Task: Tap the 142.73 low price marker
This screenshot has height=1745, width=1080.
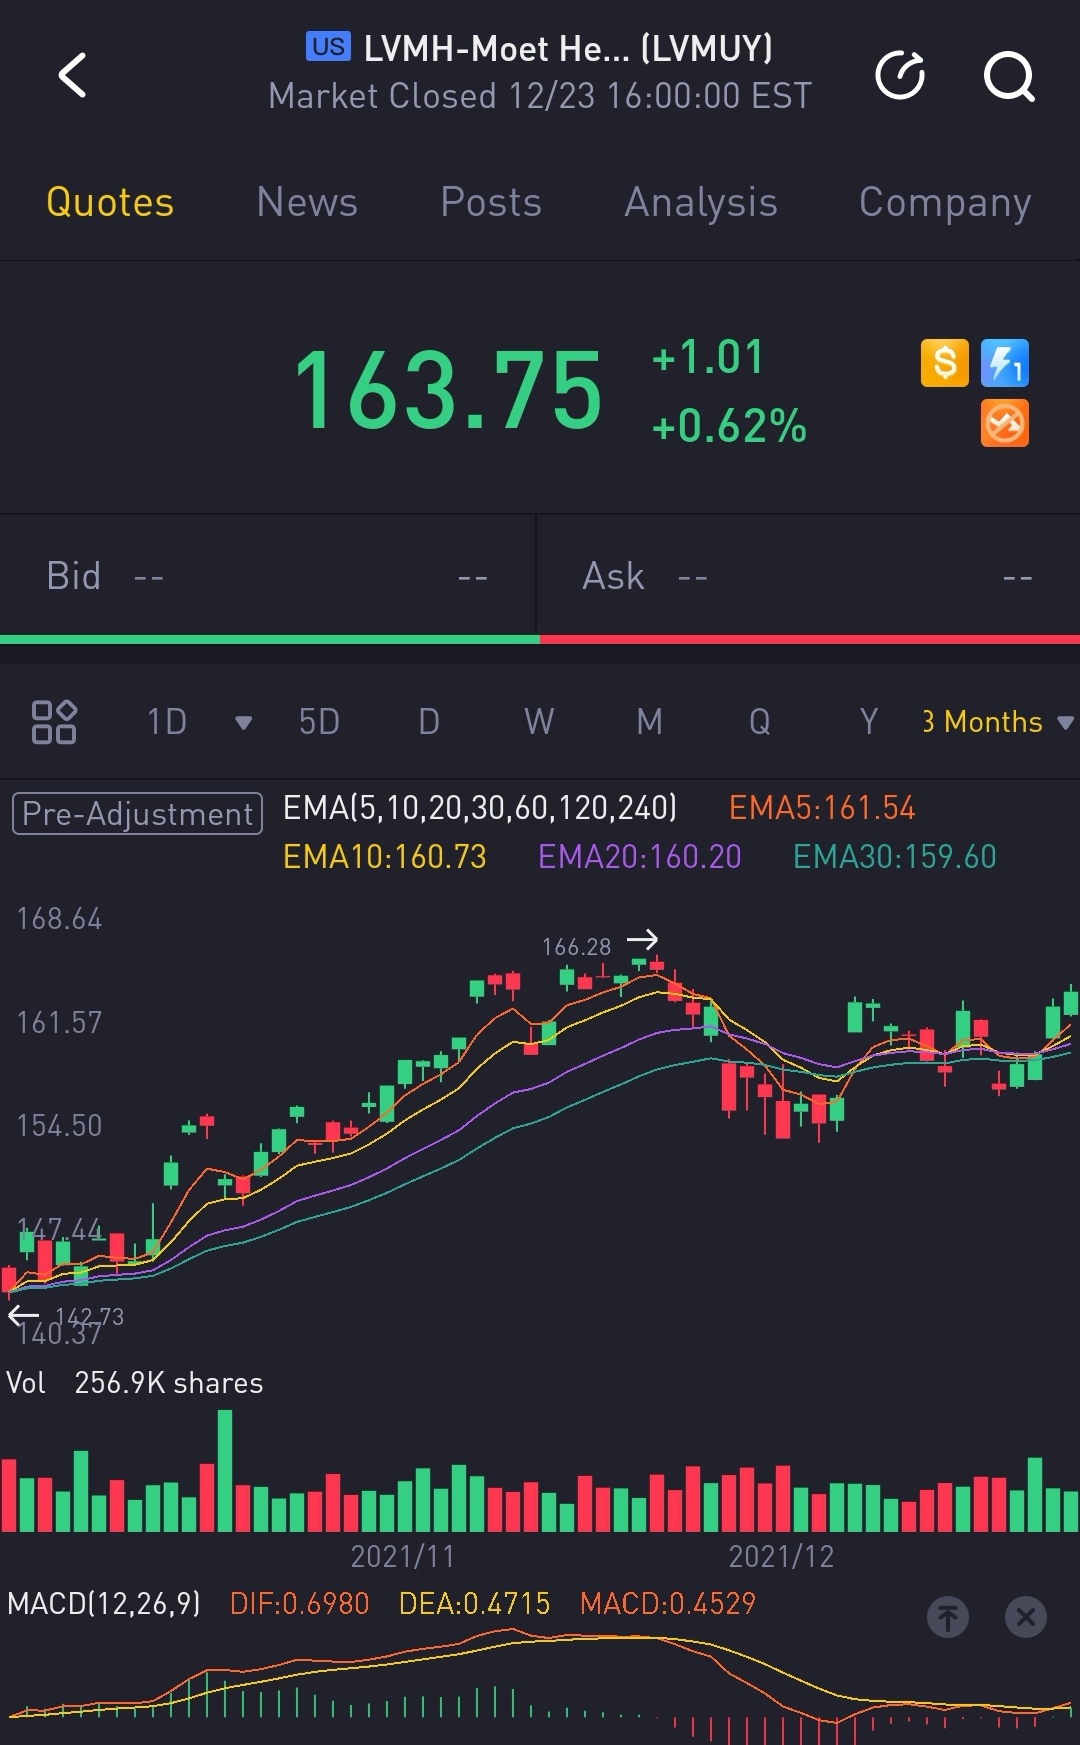Action: (x=90, y=1316)
